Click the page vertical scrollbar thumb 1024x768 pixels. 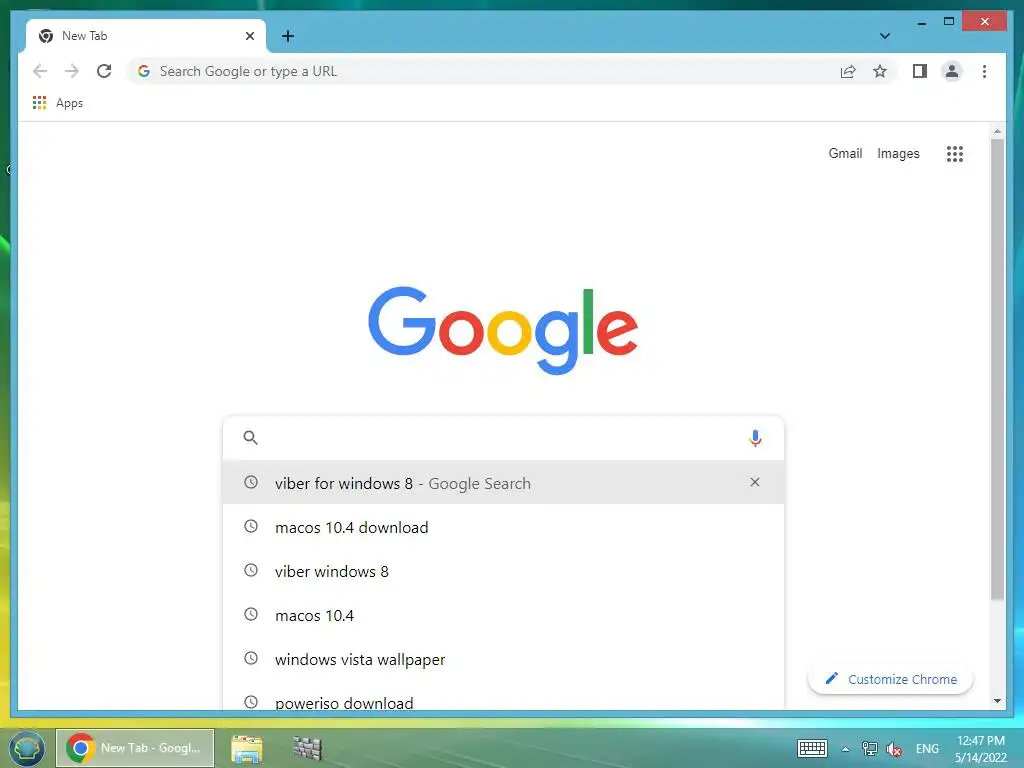coord(997,369)
